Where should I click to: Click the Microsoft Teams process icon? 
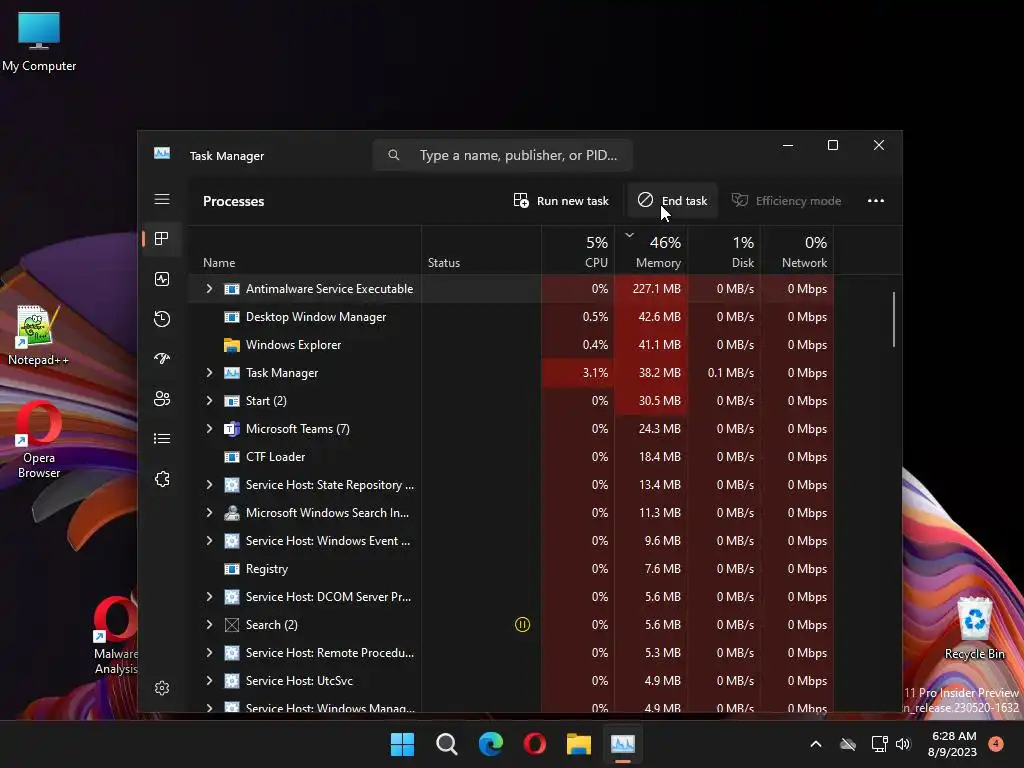point(232,429)
